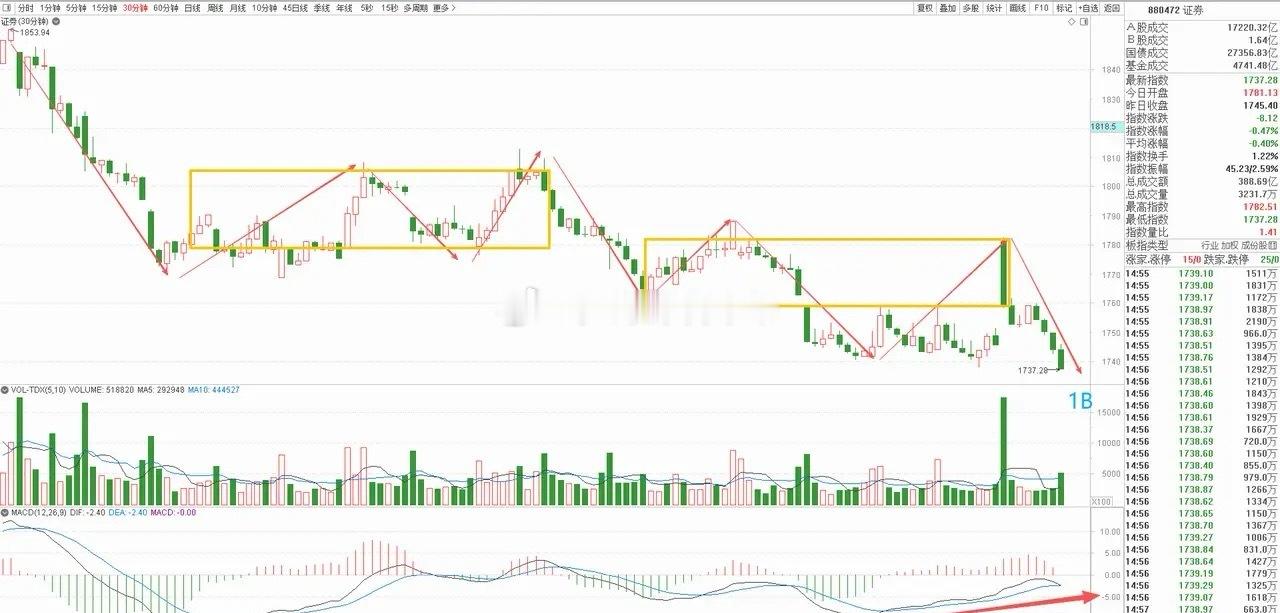The image size is (1280, 613).
Task: Select the 5秒 period tab
Action: tap(366, 7)
